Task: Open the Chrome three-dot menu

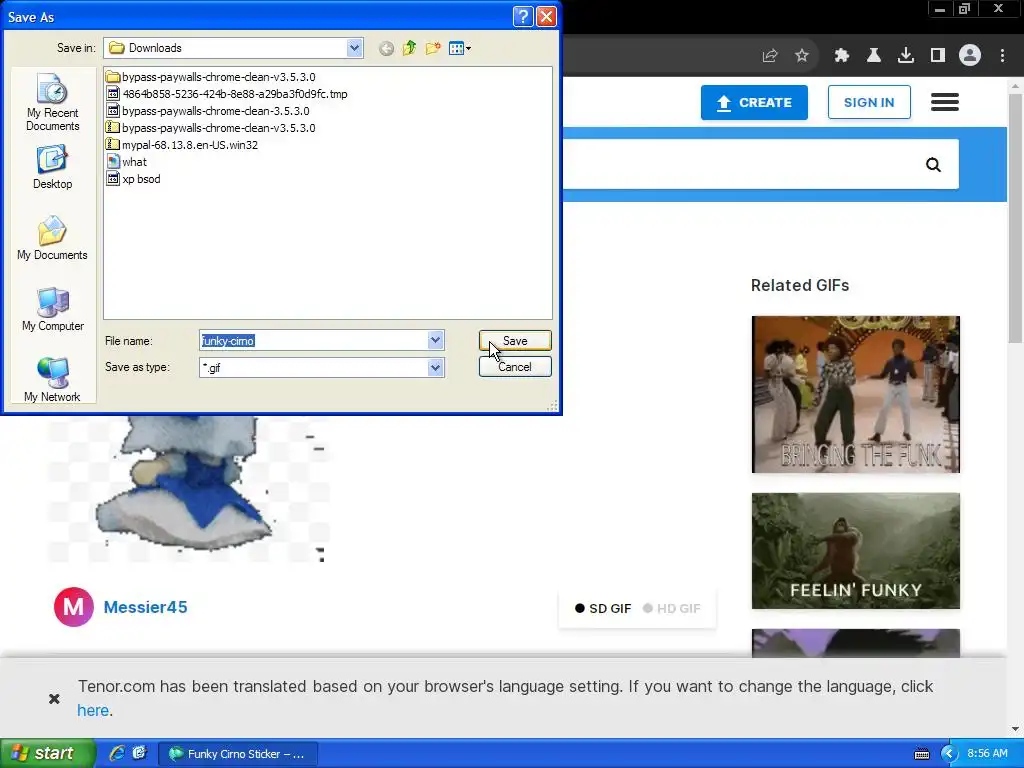Action: tap(1002, 56)
